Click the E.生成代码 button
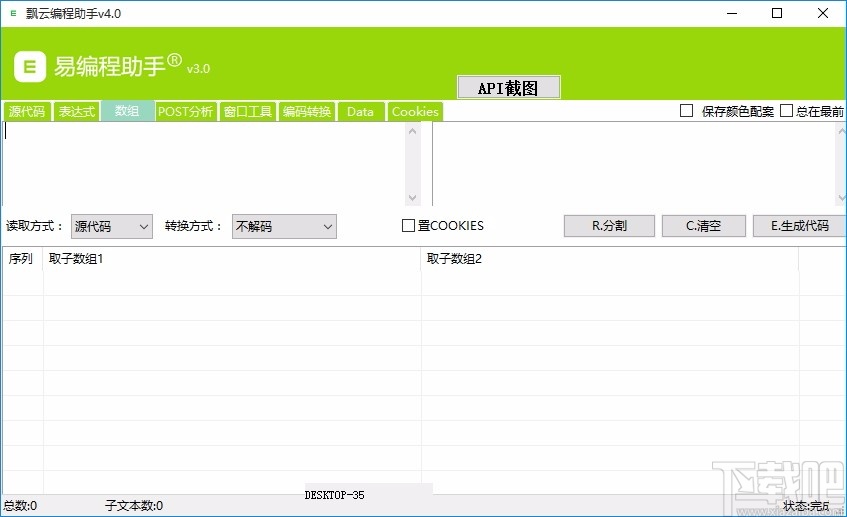 click(x=799, y=226)
